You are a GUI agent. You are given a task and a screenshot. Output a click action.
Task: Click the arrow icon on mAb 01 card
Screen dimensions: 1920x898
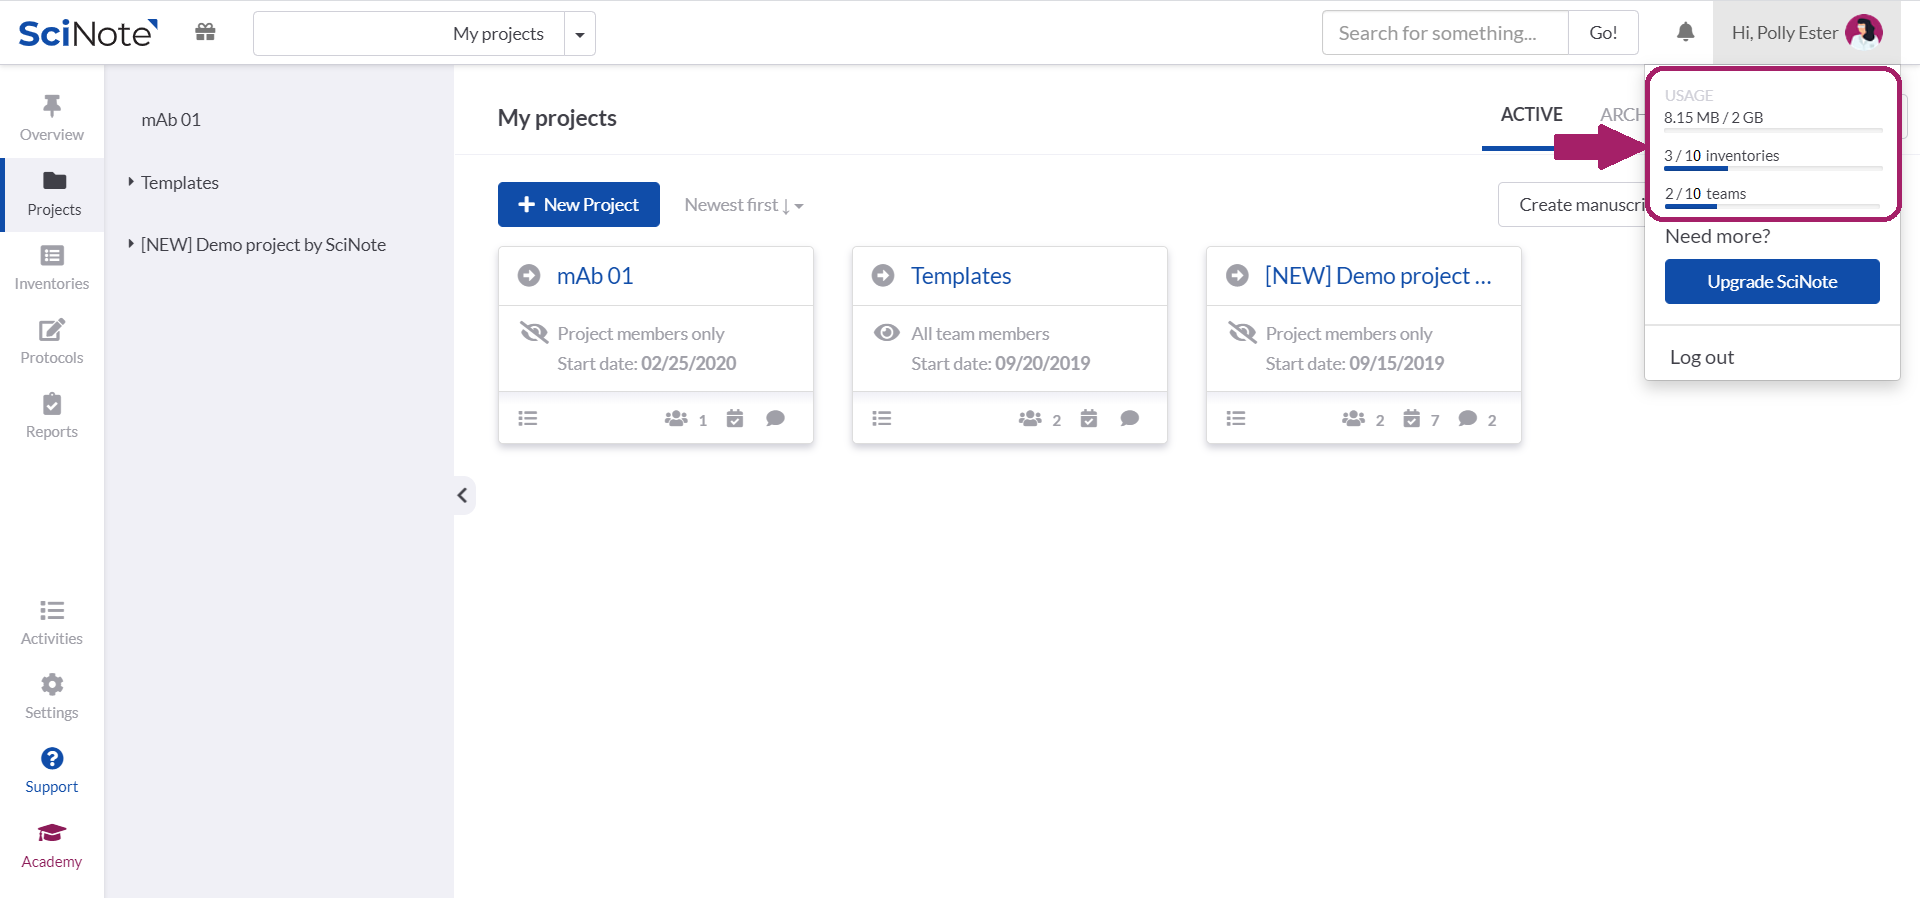coord(529,276)
